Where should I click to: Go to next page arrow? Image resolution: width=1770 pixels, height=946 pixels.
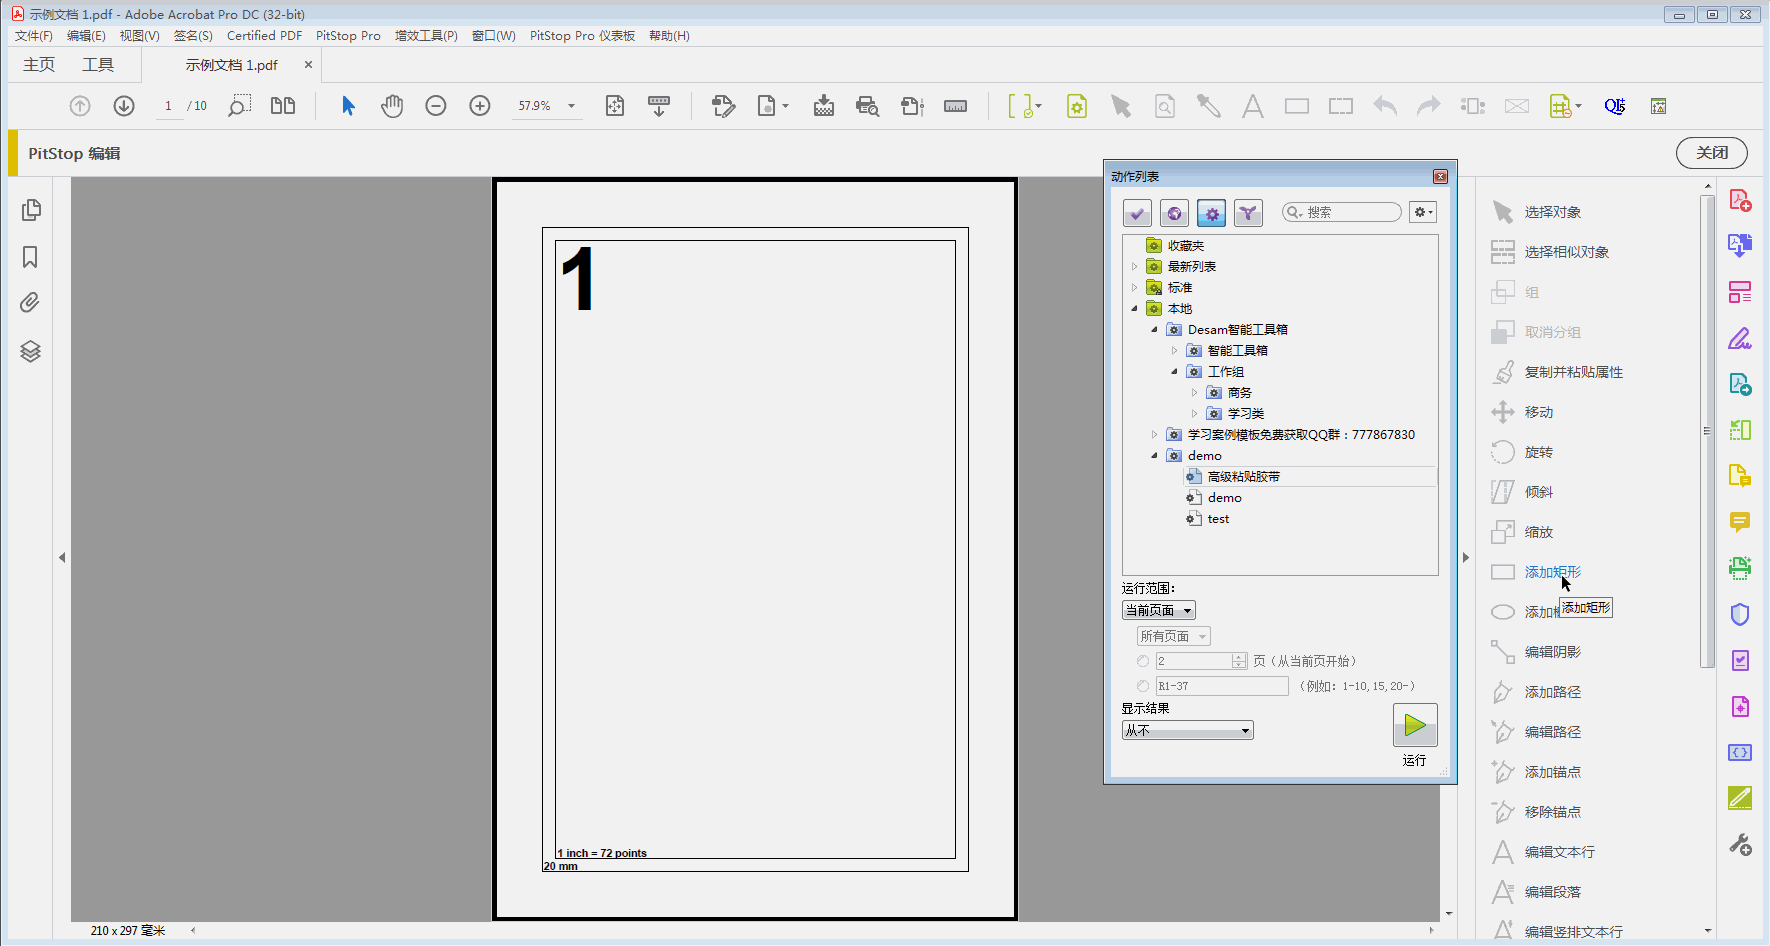(x=124, y=106)
